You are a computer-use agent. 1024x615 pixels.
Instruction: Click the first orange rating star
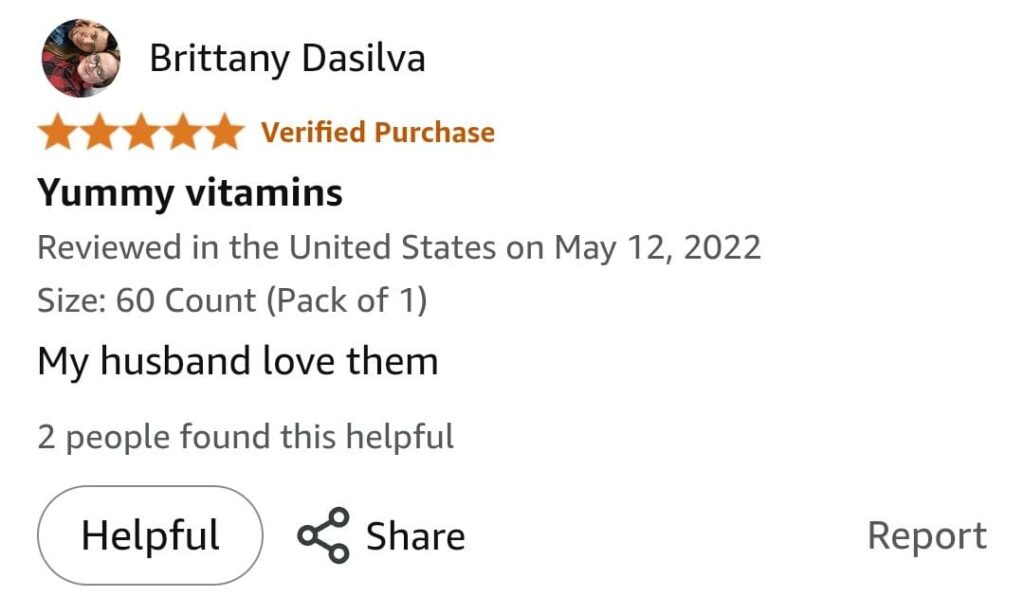pyautogui.click(x=58, y=132)
